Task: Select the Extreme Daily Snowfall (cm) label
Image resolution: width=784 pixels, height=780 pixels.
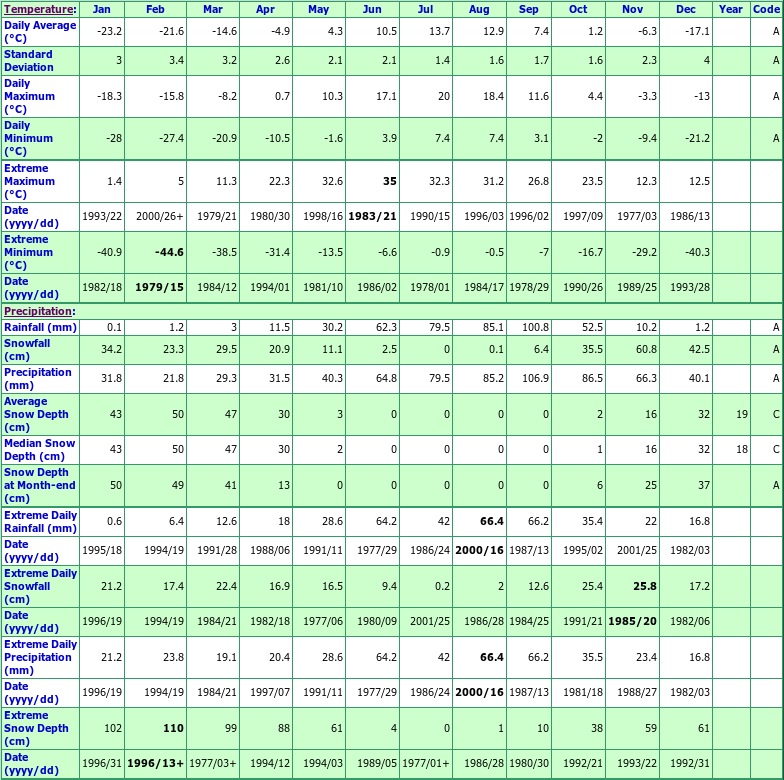Action: point(40,585)
